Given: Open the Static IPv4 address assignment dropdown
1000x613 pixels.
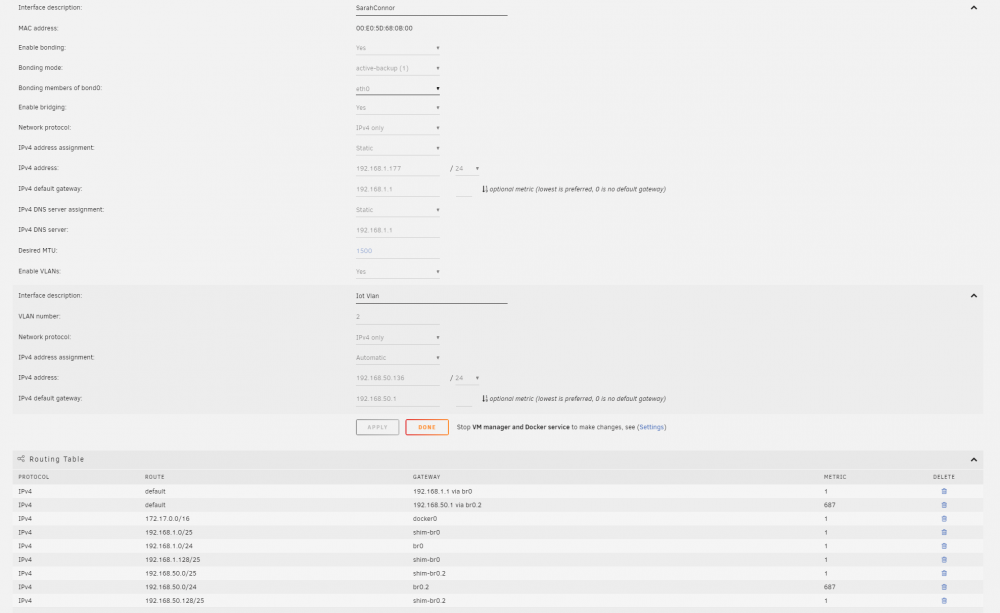Looking at the screenshot, I should pos(397,149).
